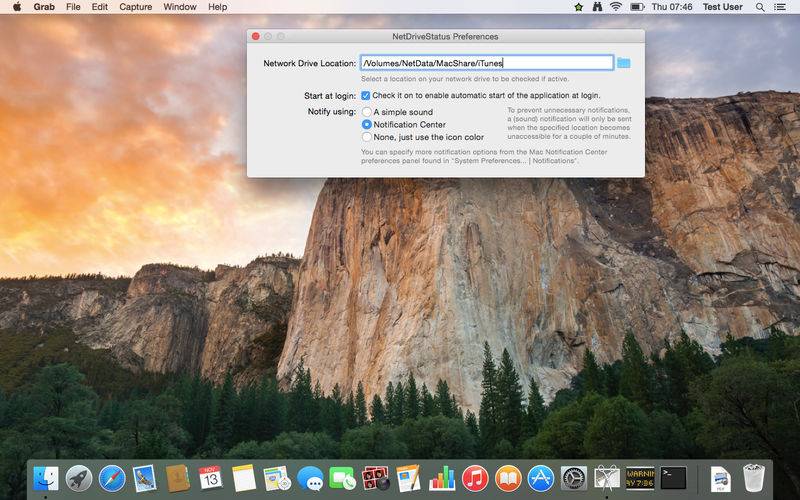
Task: Choose 'None, just use the icon color'
Action: pyautogui.click(x=367, y=137)
